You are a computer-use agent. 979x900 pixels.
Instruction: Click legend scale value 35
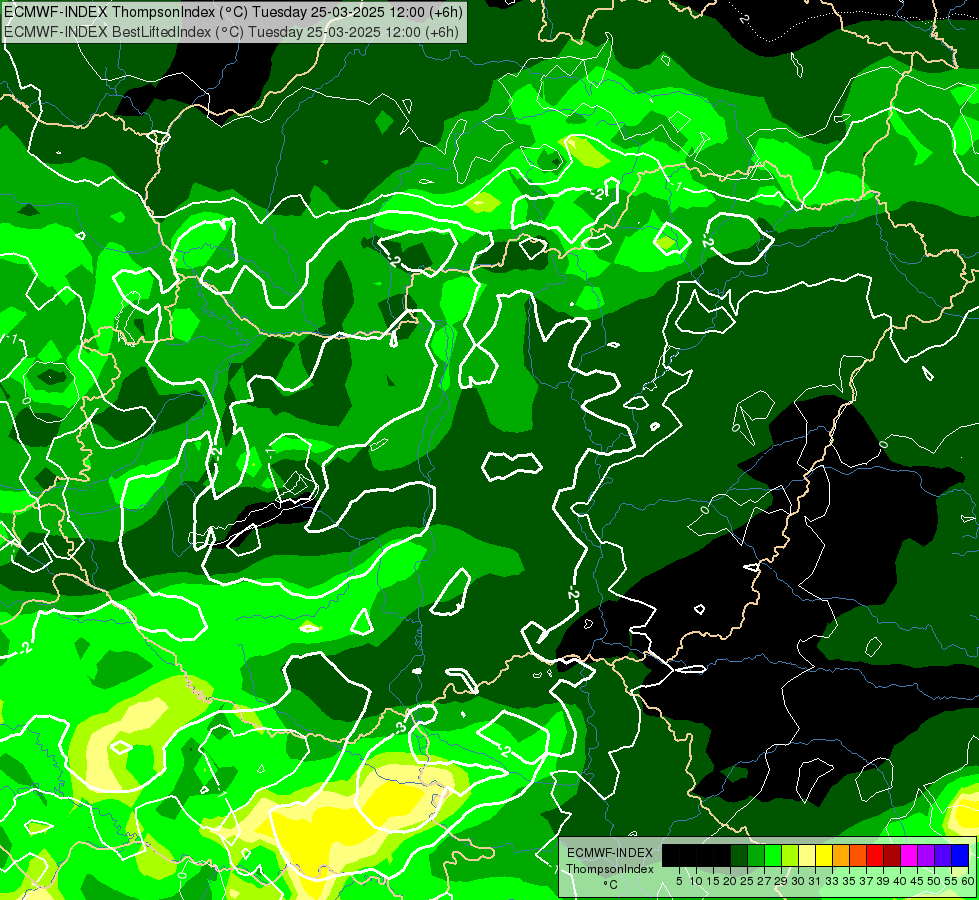(x=849, y=881)
